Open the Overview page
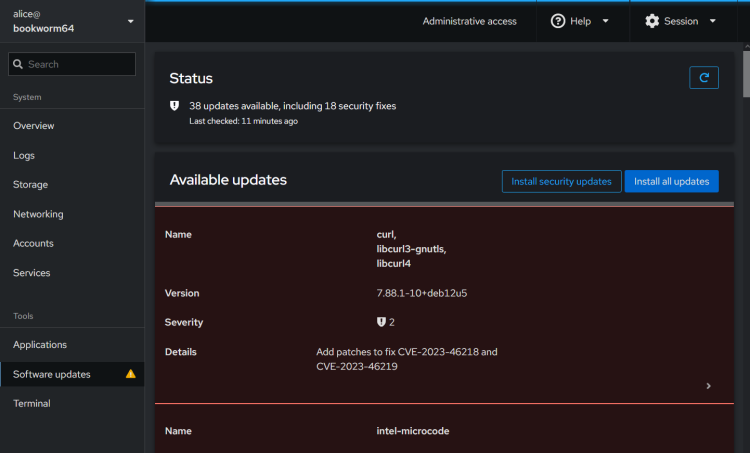Screen dimensions: 750x453 point(72,126)
